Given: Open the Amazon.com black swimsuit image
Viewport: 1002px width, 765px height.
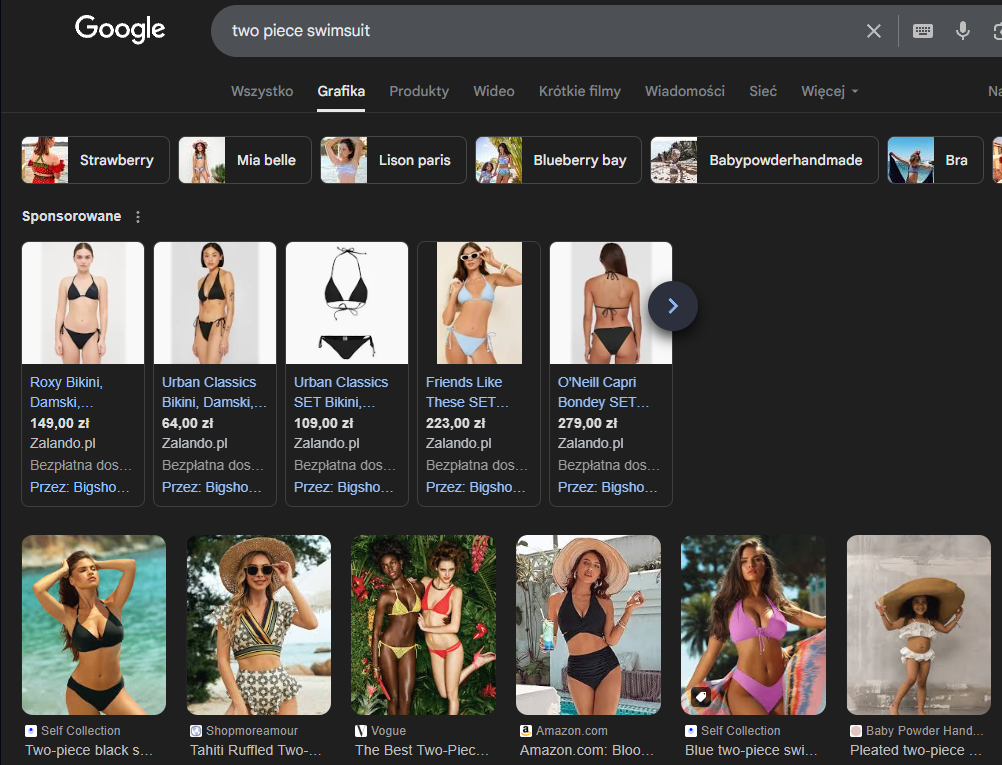Looking at the screenshot, I should (x=589, y=624).
